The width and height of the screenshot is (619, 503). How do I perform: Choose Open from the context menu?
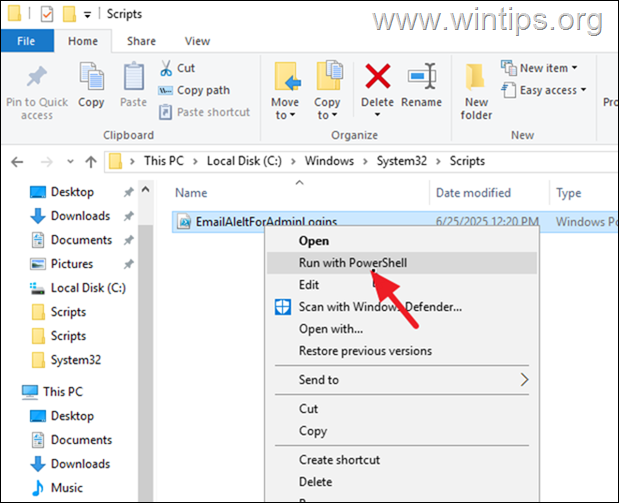(401, 241)
